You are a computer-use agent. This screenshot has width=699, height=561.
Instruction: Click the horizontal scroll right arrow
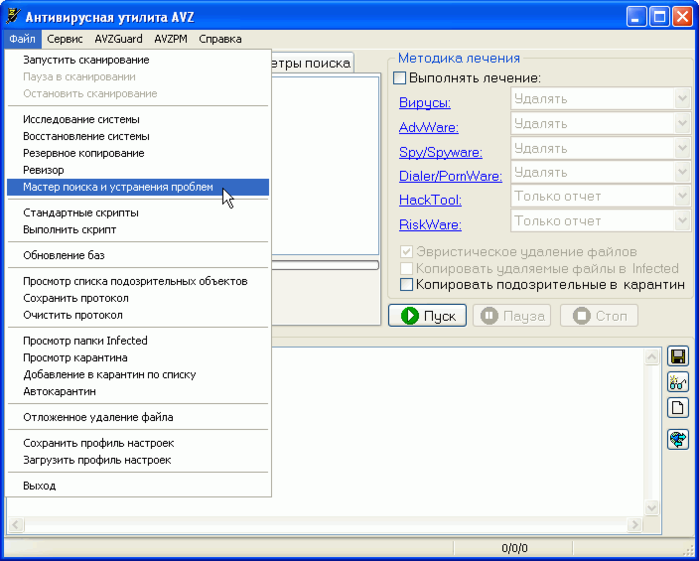pos(634,524)
